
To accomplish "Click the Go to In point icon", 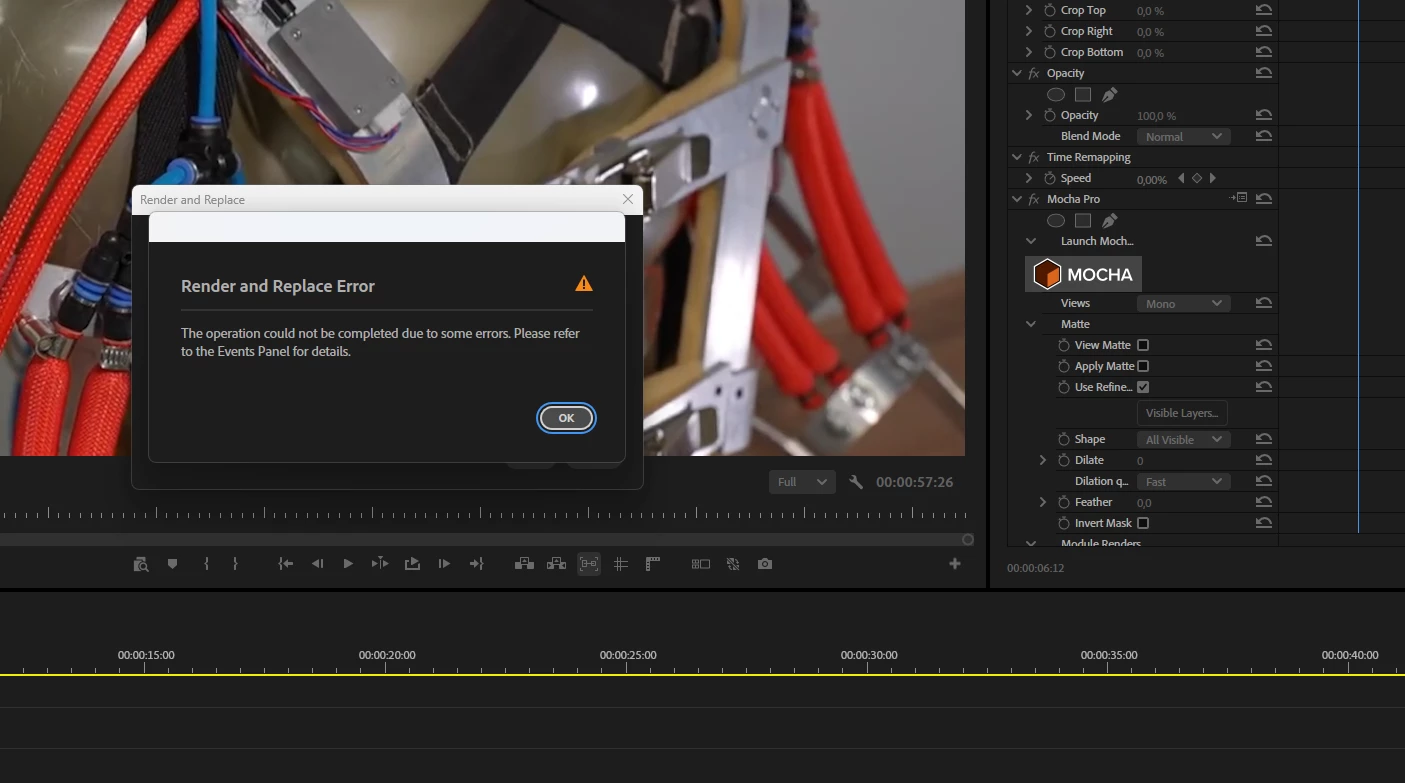I will tap(286, 564).
